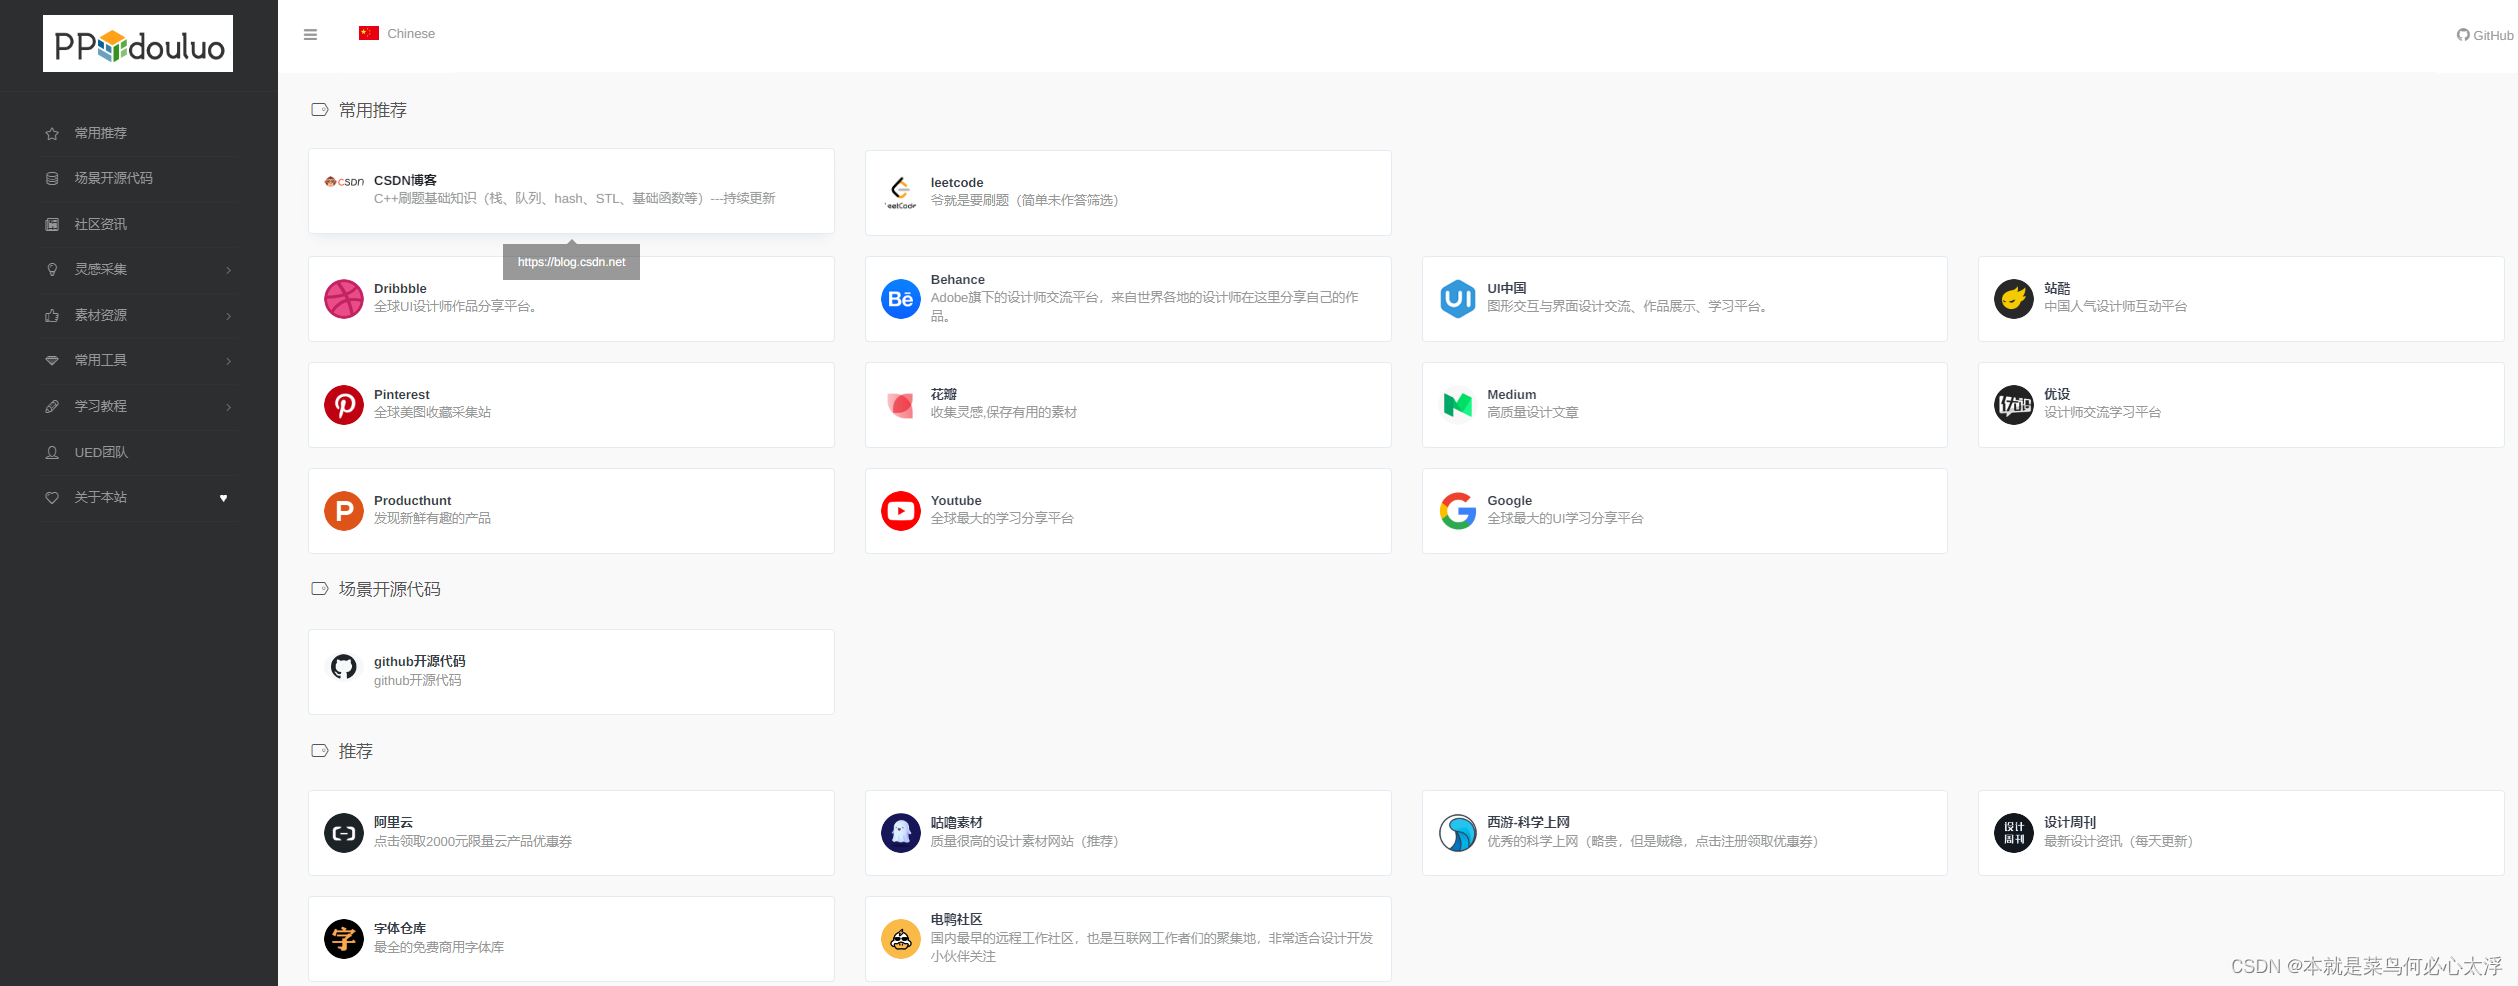Click the Chinese language flag selector
The width and height of the screenshot is (2518, 986).
[371, 32]
